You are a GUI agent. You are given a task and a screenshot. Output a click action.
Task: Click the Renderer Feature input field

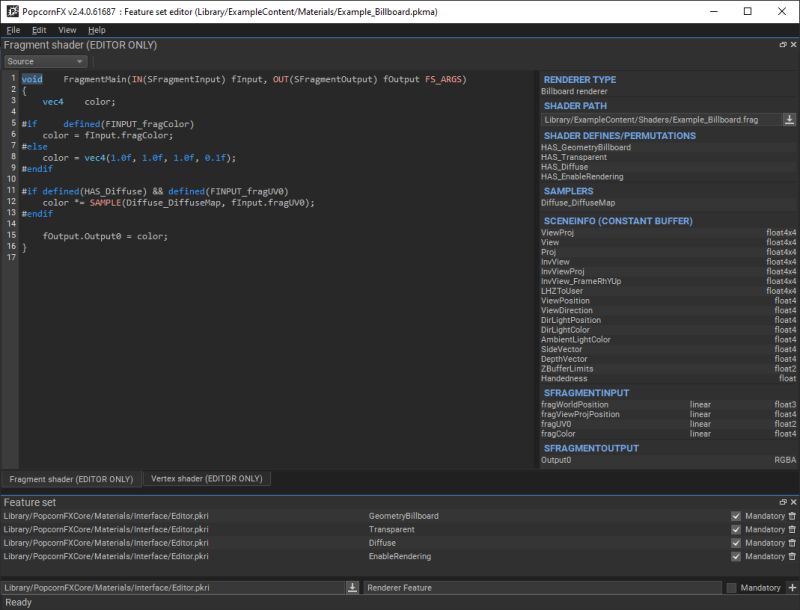pyautogui.click(x=542, y=588)
